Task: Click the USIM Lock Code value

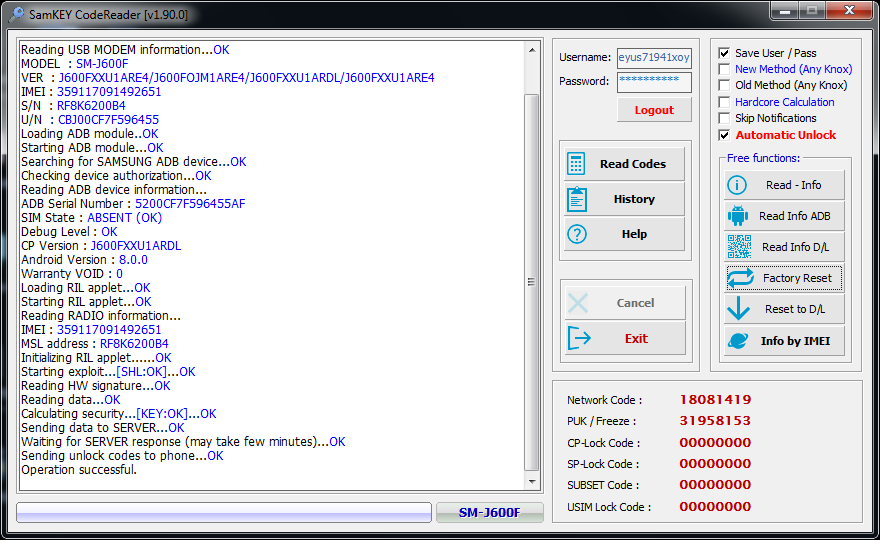Action: [x=715, y=506]
